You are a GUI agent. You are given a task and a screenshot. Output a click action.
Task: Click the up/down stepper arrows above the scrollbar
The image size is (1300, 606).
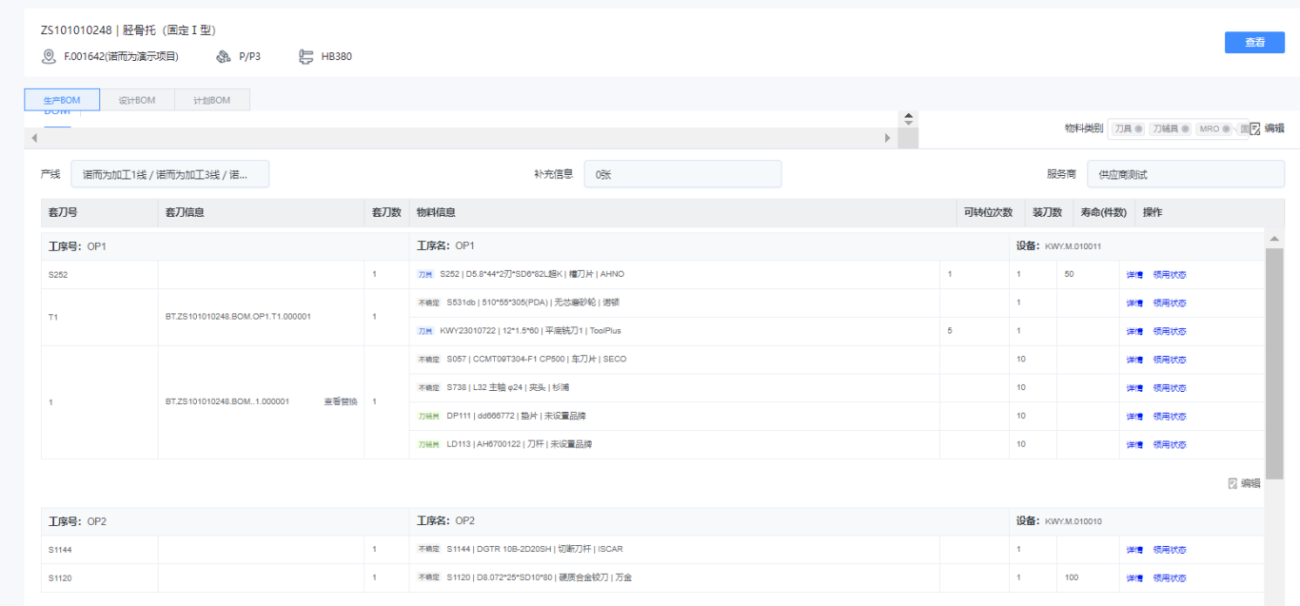[908, 118]
